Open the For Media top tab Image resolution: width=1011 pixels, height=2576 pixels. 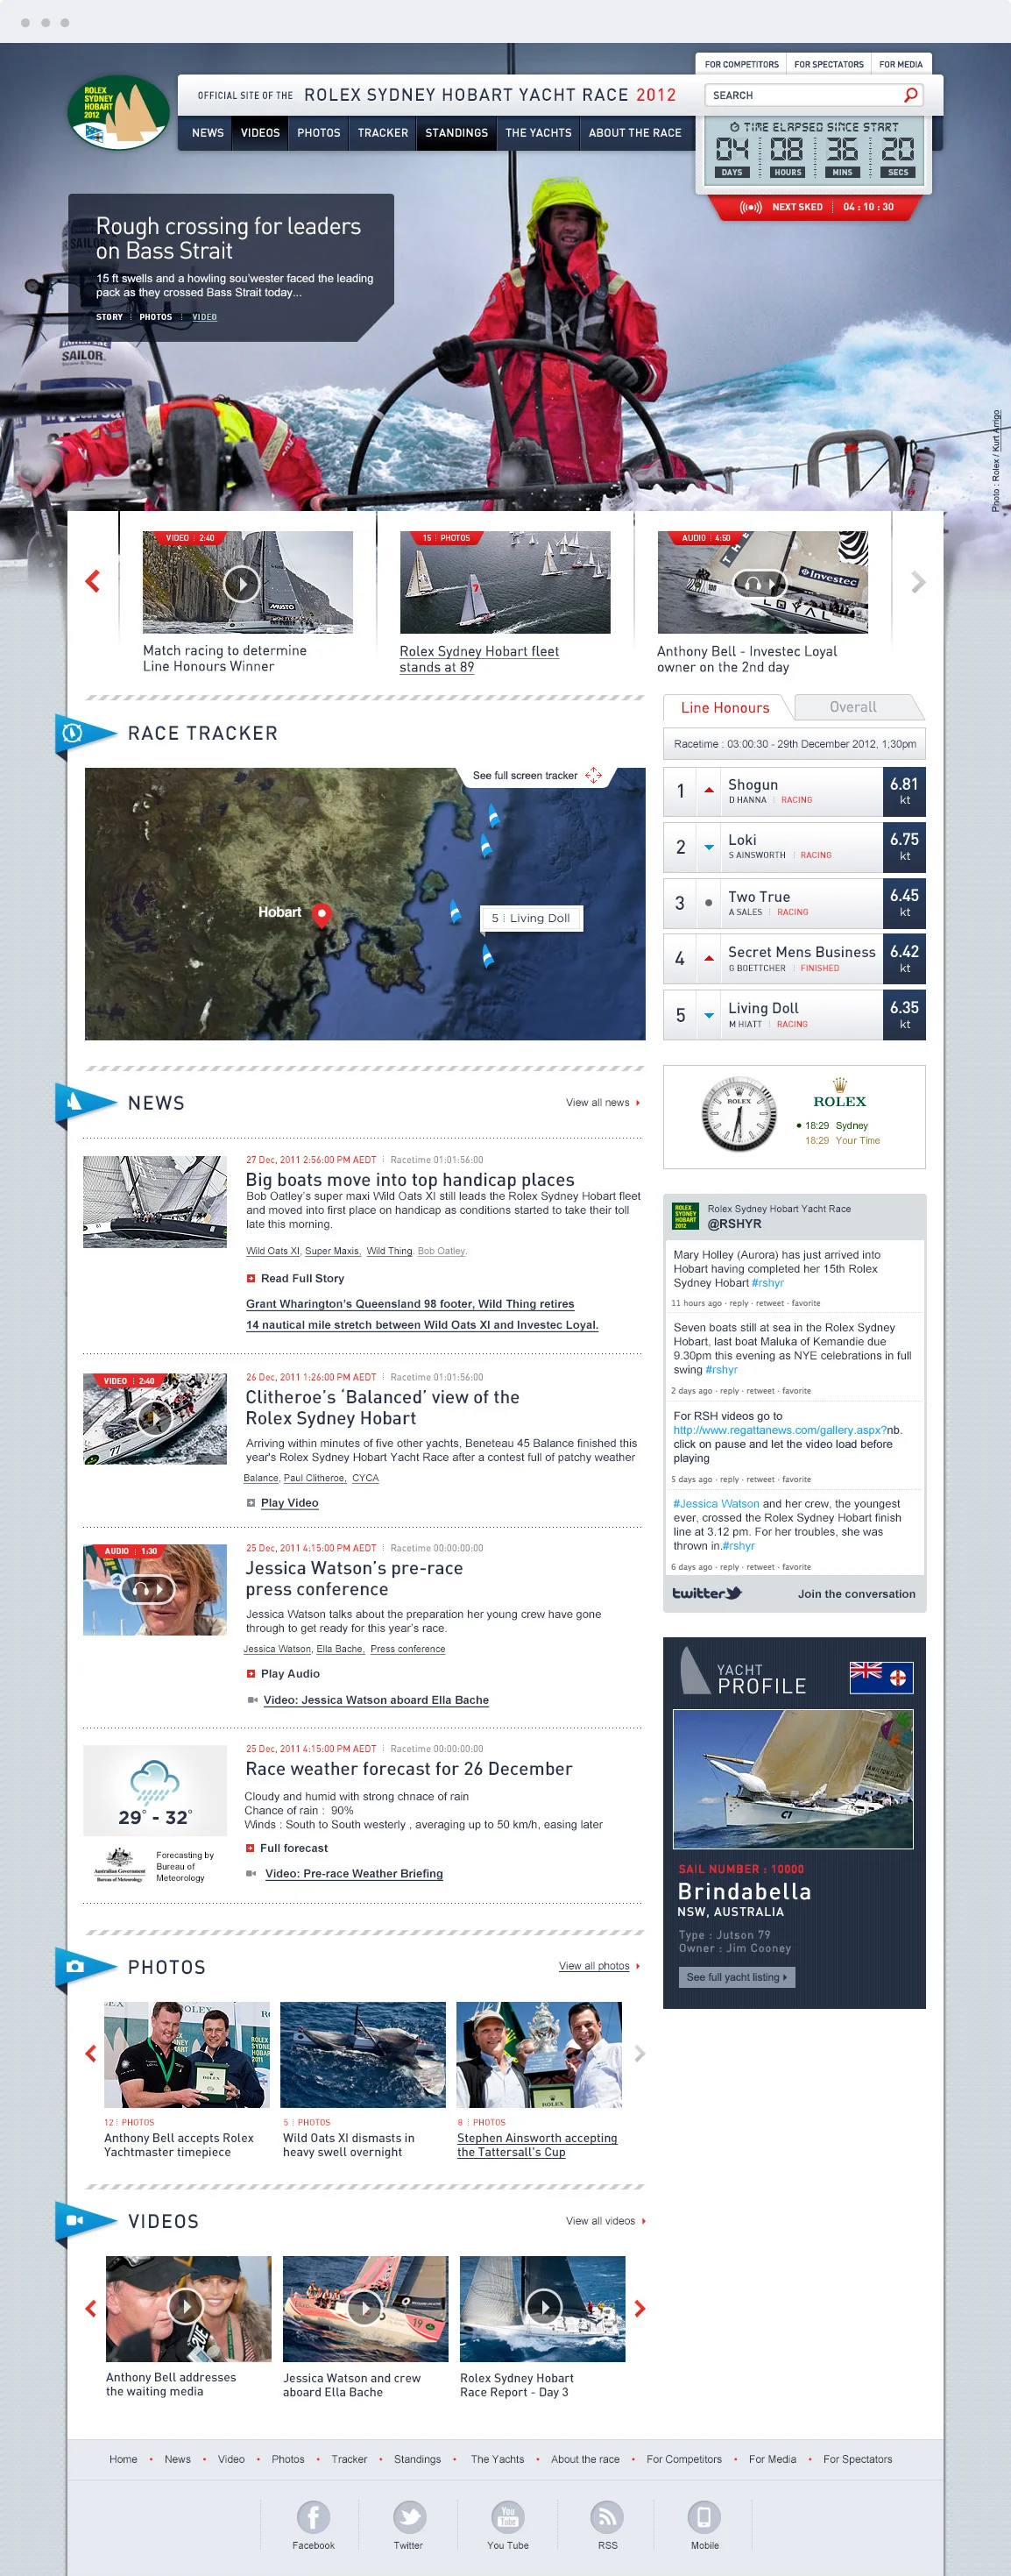click(x=900, y=64)
